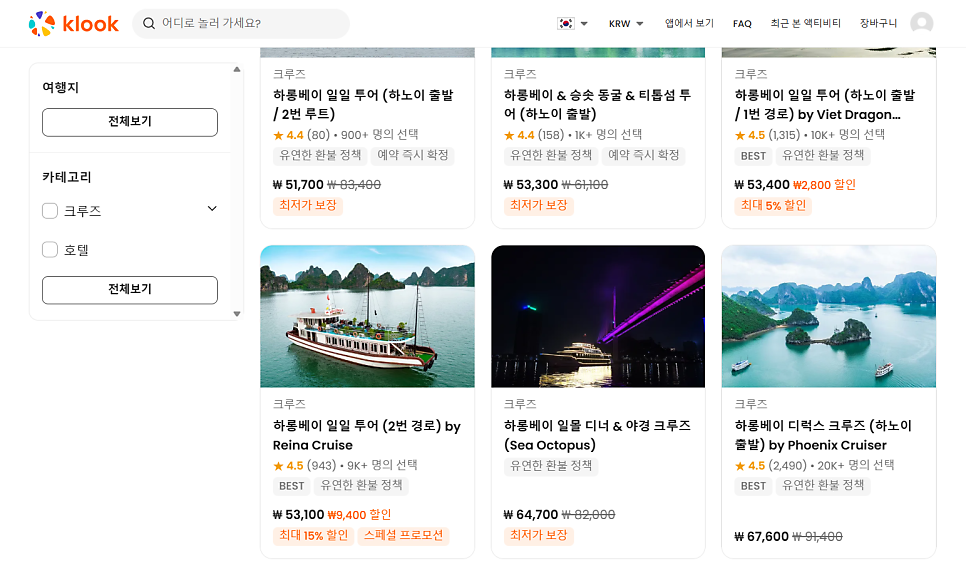Click the 최대 15% 할인 badge
Viewport: 966px width, 571px height.
click(x=314, y=535)
